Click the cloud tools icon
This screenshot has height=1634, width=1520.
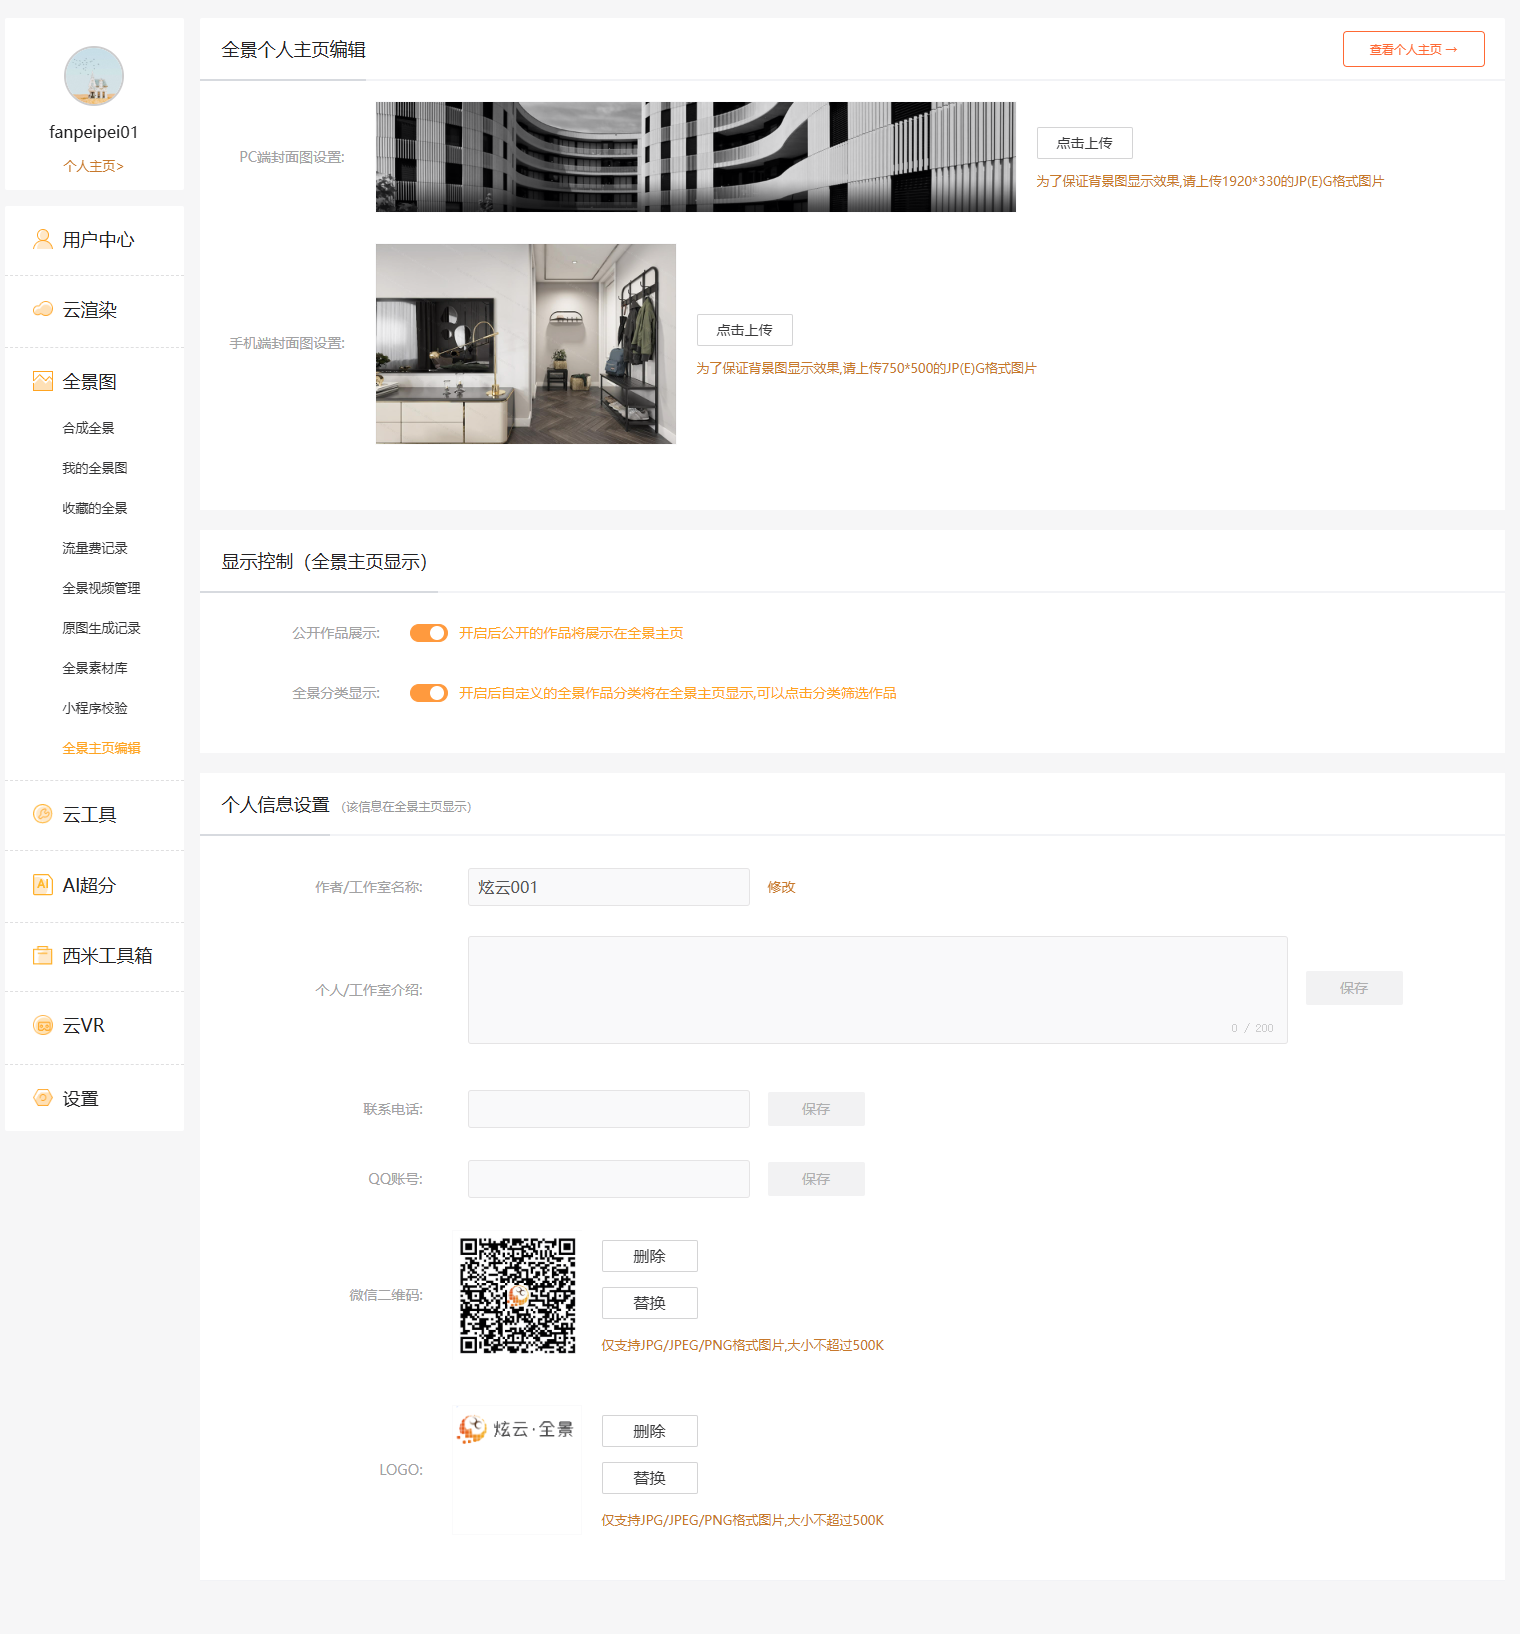[43, 814]
